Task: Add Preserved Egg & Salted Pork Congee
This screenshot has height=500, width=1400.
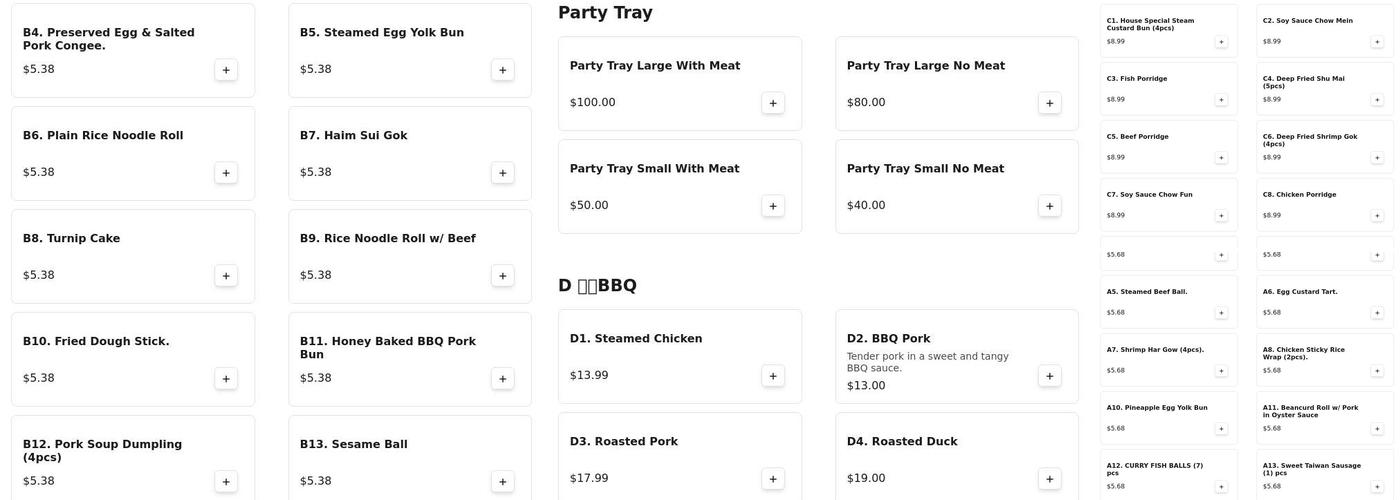Action: [226, 70]
